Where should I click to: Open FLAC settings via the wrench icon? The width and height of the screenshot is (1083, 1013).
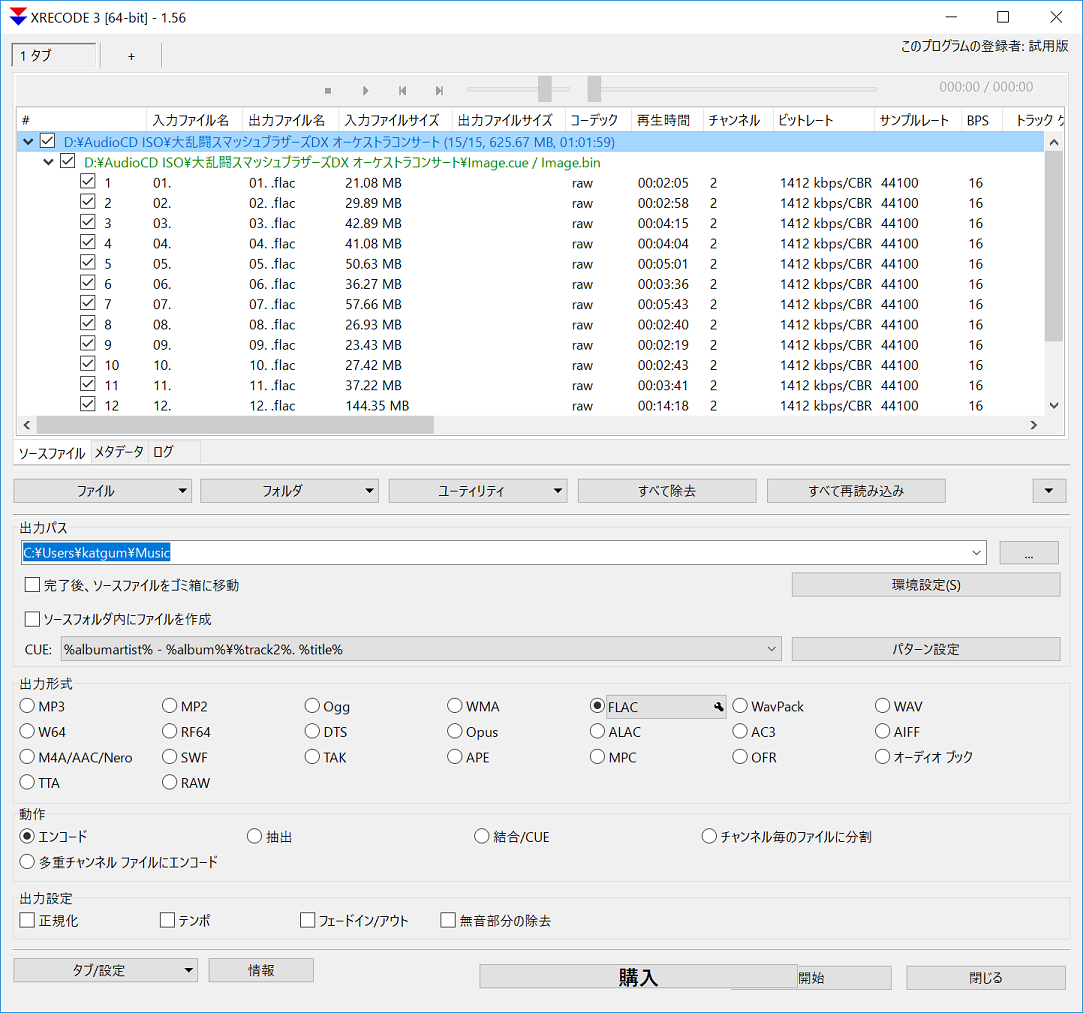718,707
